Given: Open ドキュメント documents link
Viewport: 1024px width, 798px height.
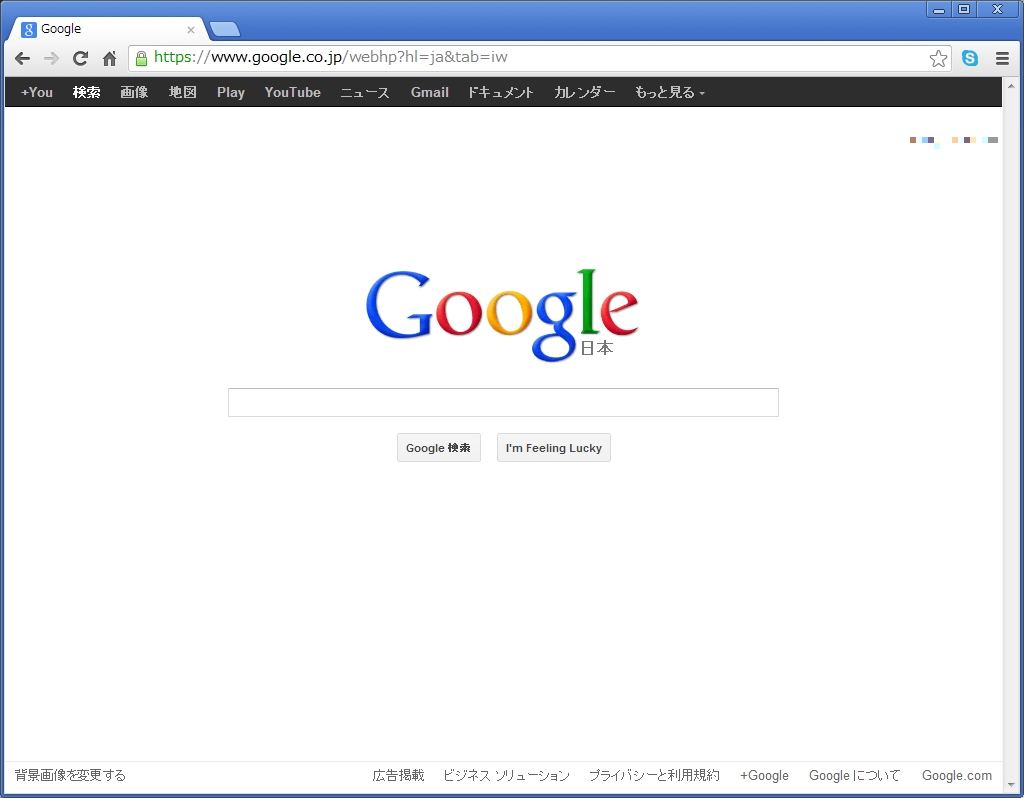Looking at the screenshot, I should pos(501,92).
